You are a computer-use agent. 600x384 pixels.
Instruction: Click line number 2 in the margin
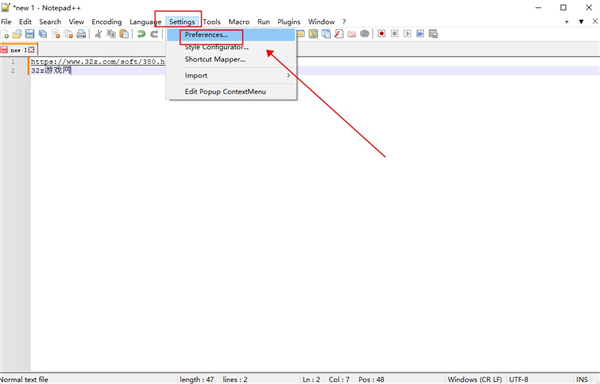pos(13,70)
